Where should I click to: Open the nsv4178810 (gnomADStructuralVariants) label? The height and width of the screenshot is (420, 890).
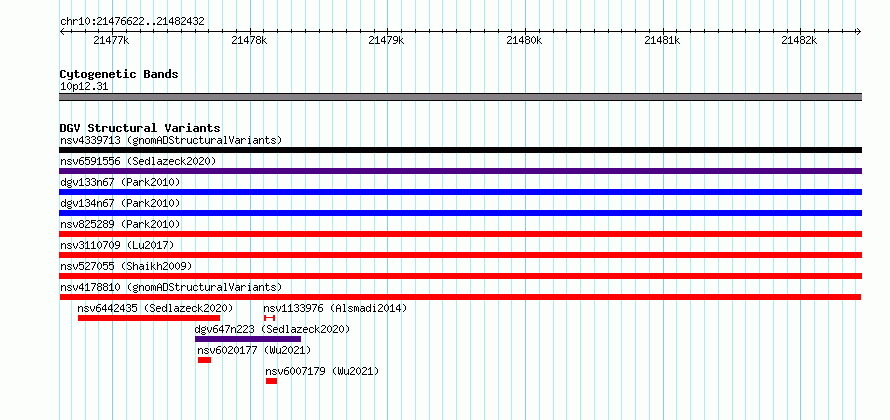(171, 287)
